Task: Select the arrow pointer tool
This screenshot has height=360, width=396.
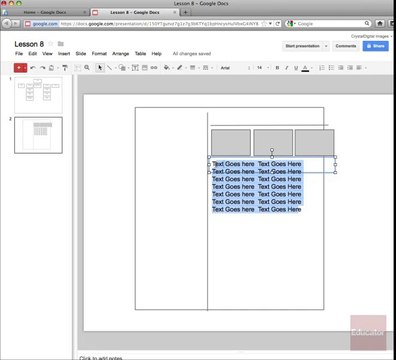Action: click(x=100, y=68)
